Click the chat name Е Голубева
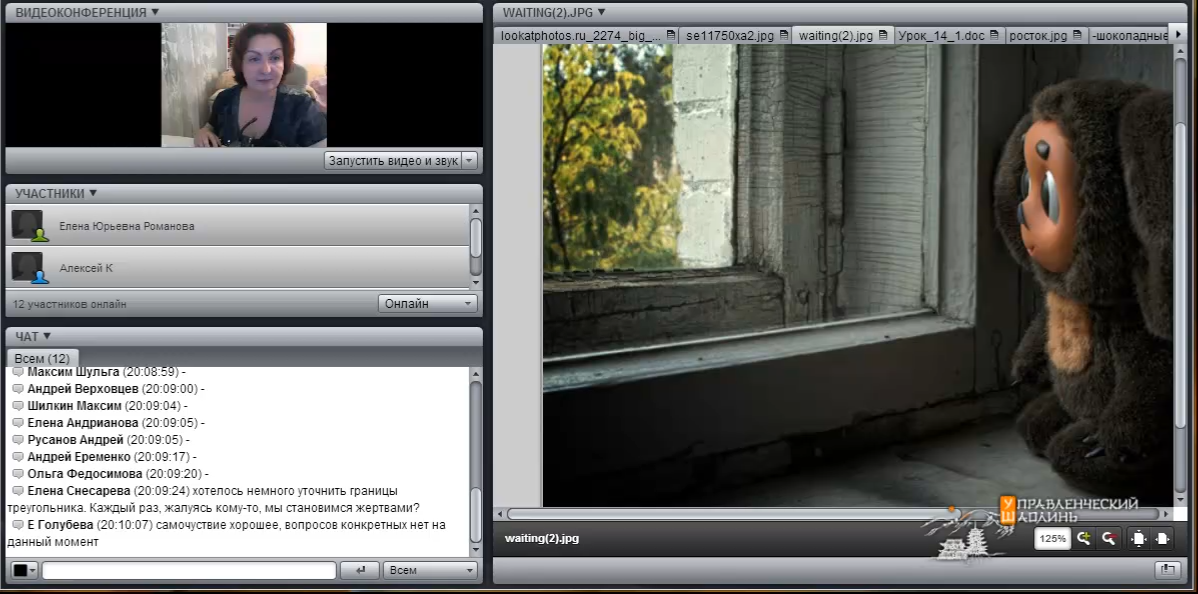Screen dimensions: 1198x594 (x=60, y=525)
